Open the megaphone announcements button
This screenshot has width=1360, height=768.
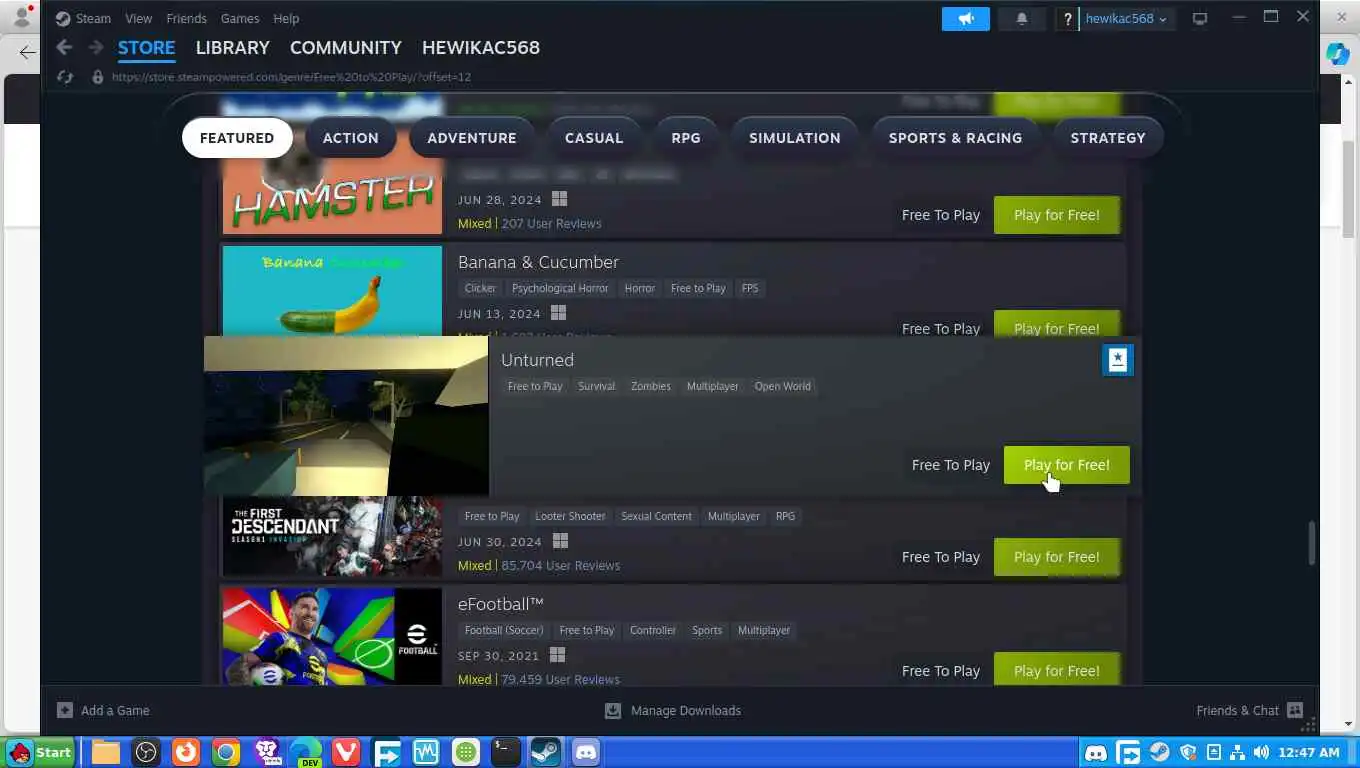965,18
